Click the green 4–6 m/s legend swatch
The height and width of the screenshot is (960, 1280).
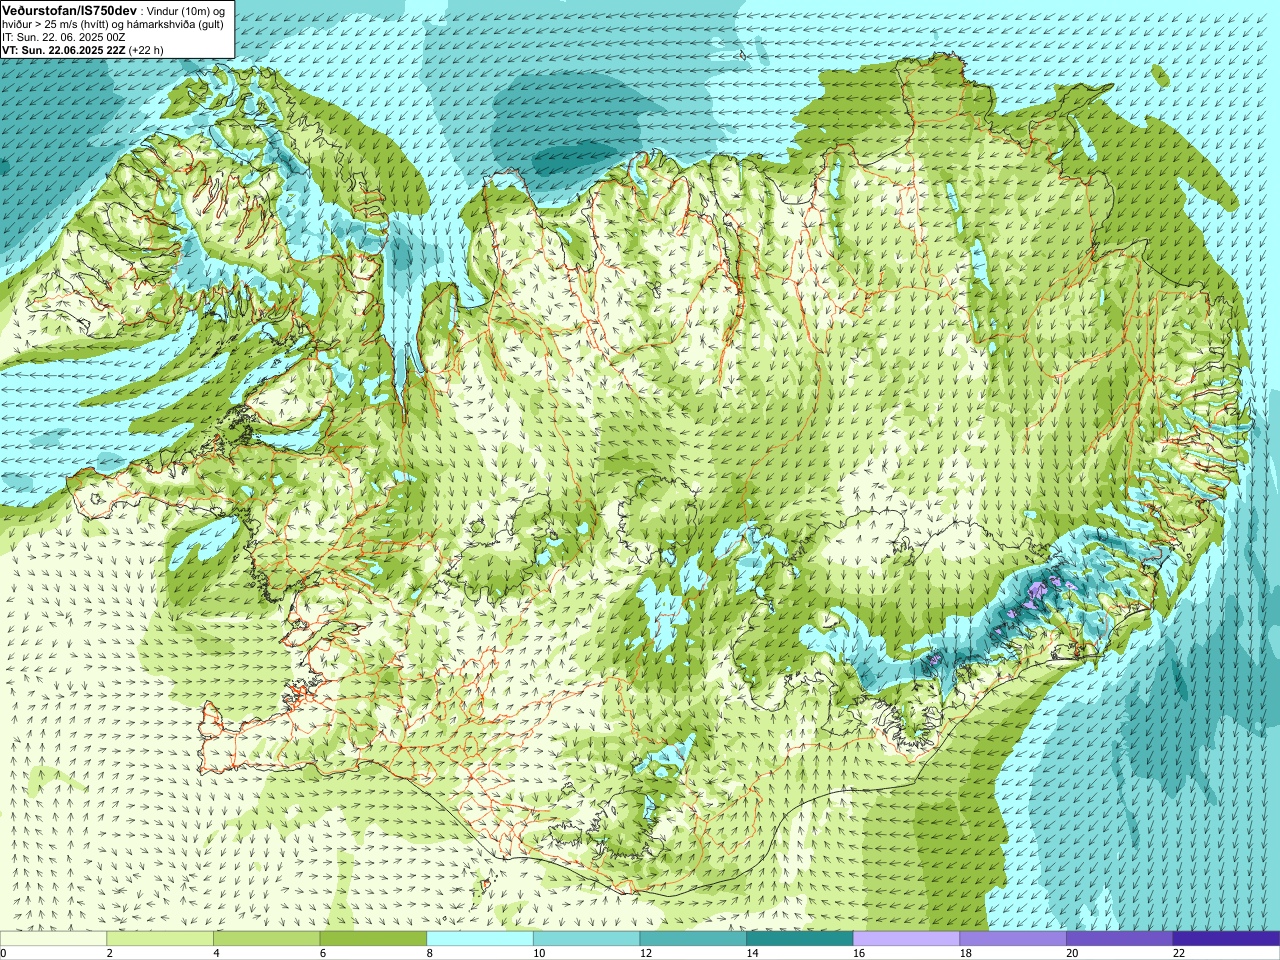click(x=266, y=939)
